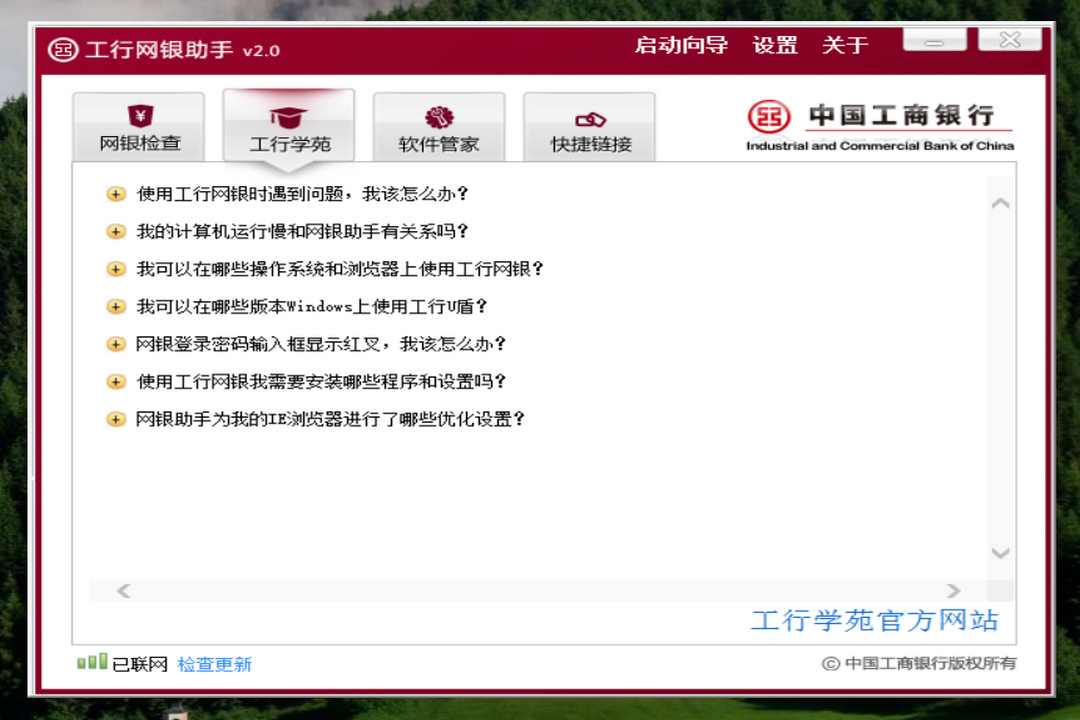Click the ICBC logo icon in the title bar

tap(62, 45)
